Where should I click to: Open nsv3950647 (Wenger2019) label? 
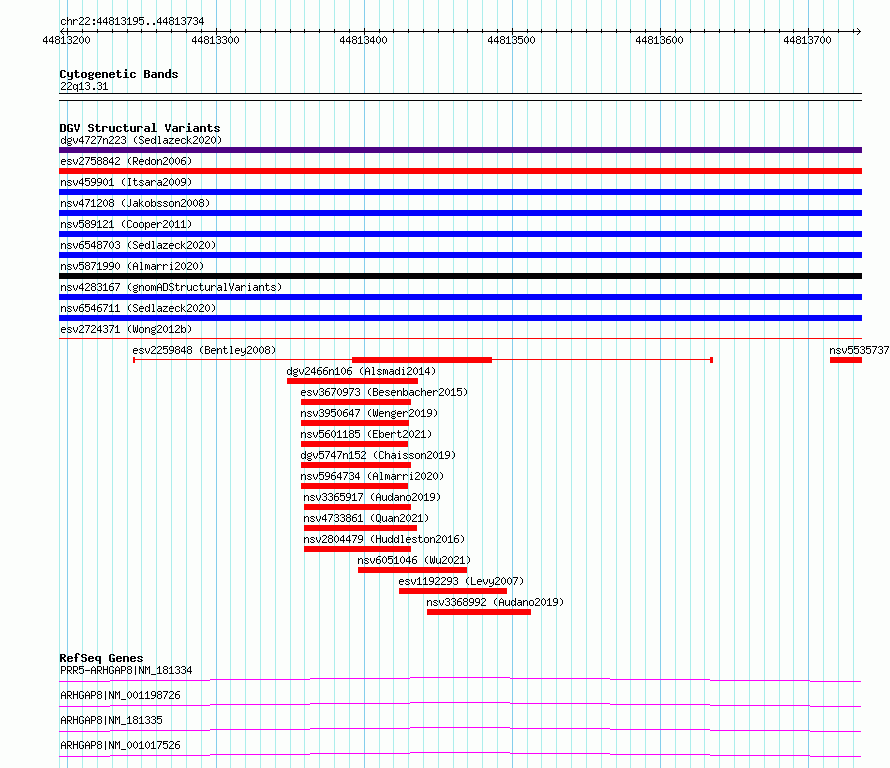(x=370, y=413)
